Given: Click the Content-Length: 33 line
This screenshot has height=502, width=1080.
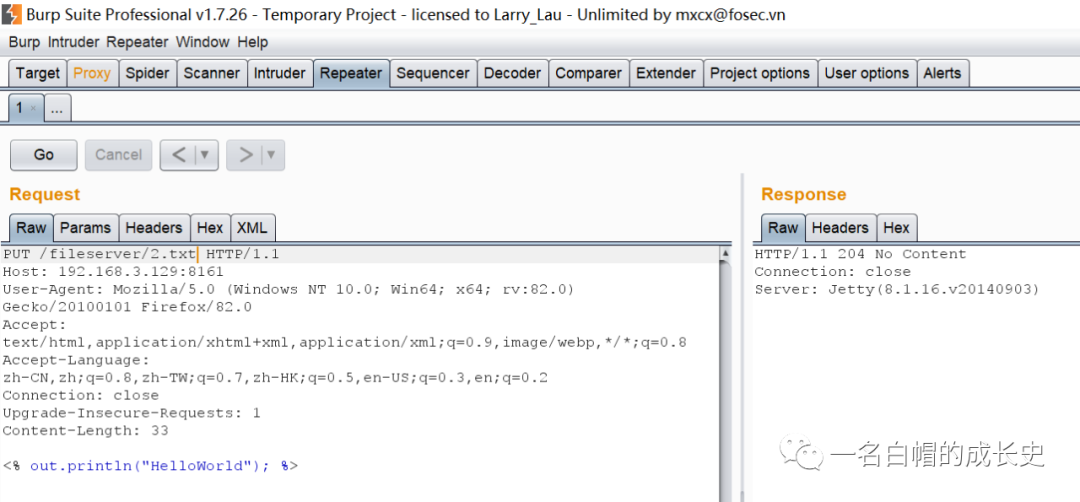Looking at the screenshot, I should 85,431.
